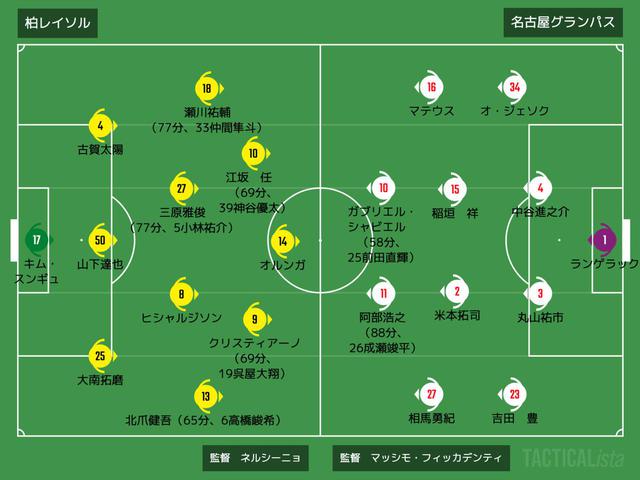
Task: Select the 監督 マッシモ・フィッカデンティ manager label
Action: pos(421,458)
